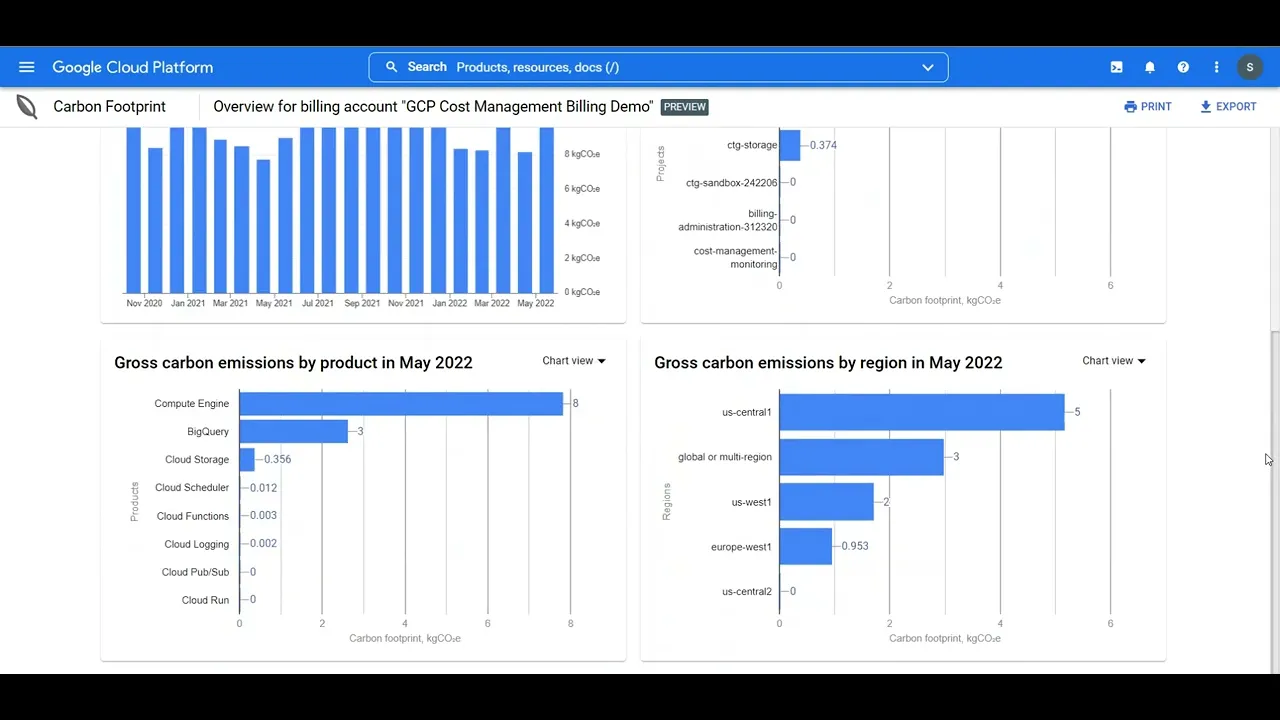The width and height of the screenshot is (1280, 720).
Task: Click the Google Cloud Platform logo
Action: [133, 67]
